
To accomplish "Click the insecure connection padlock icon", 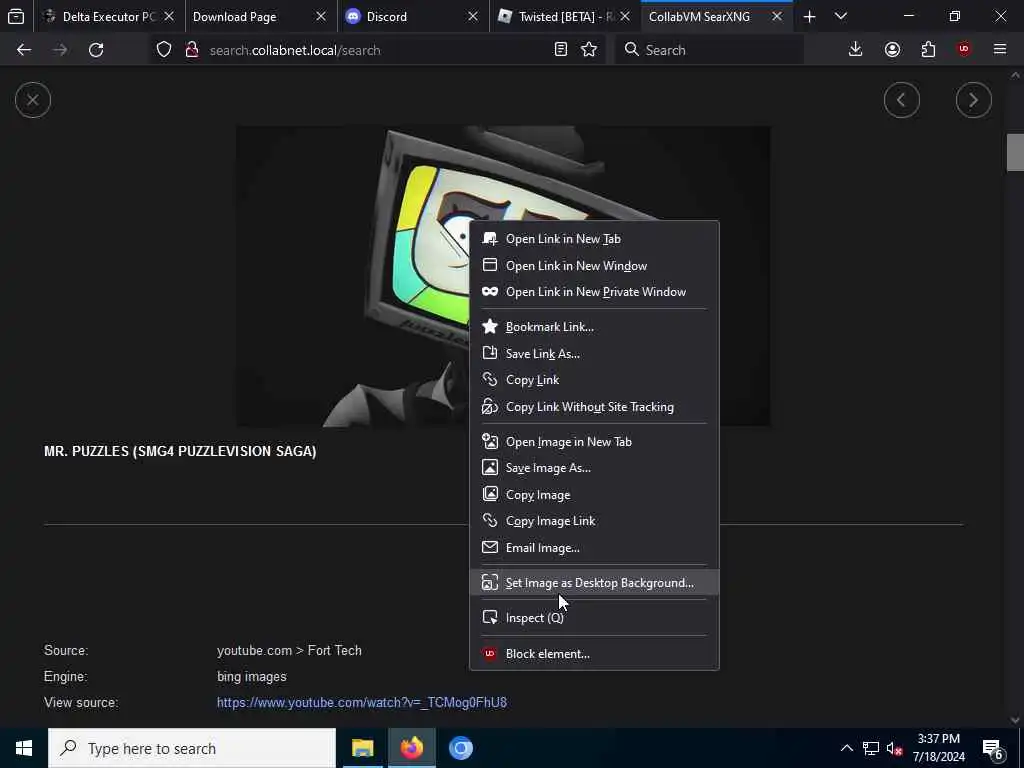I will (x=192, y=50).
